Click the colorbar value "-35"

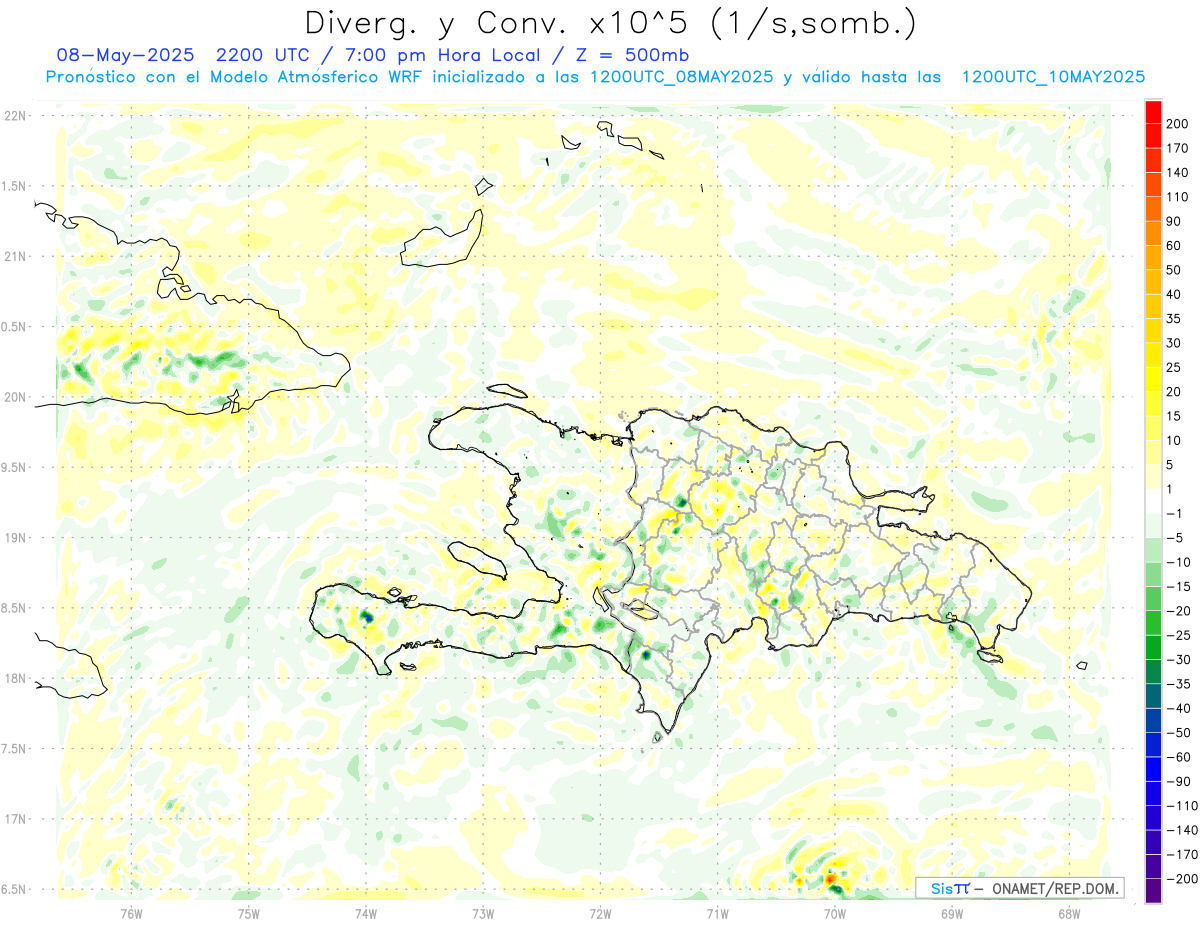[x=1180, y=684]
